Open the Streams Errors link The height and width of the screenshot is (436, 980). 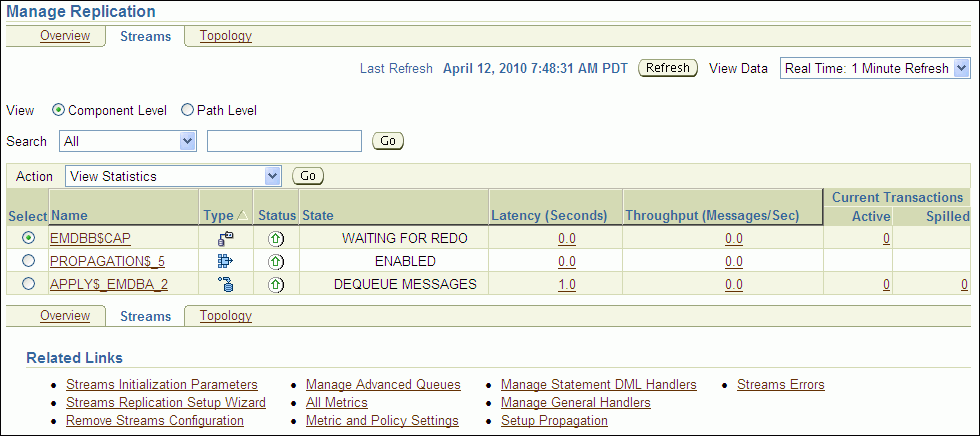(780, 384)
